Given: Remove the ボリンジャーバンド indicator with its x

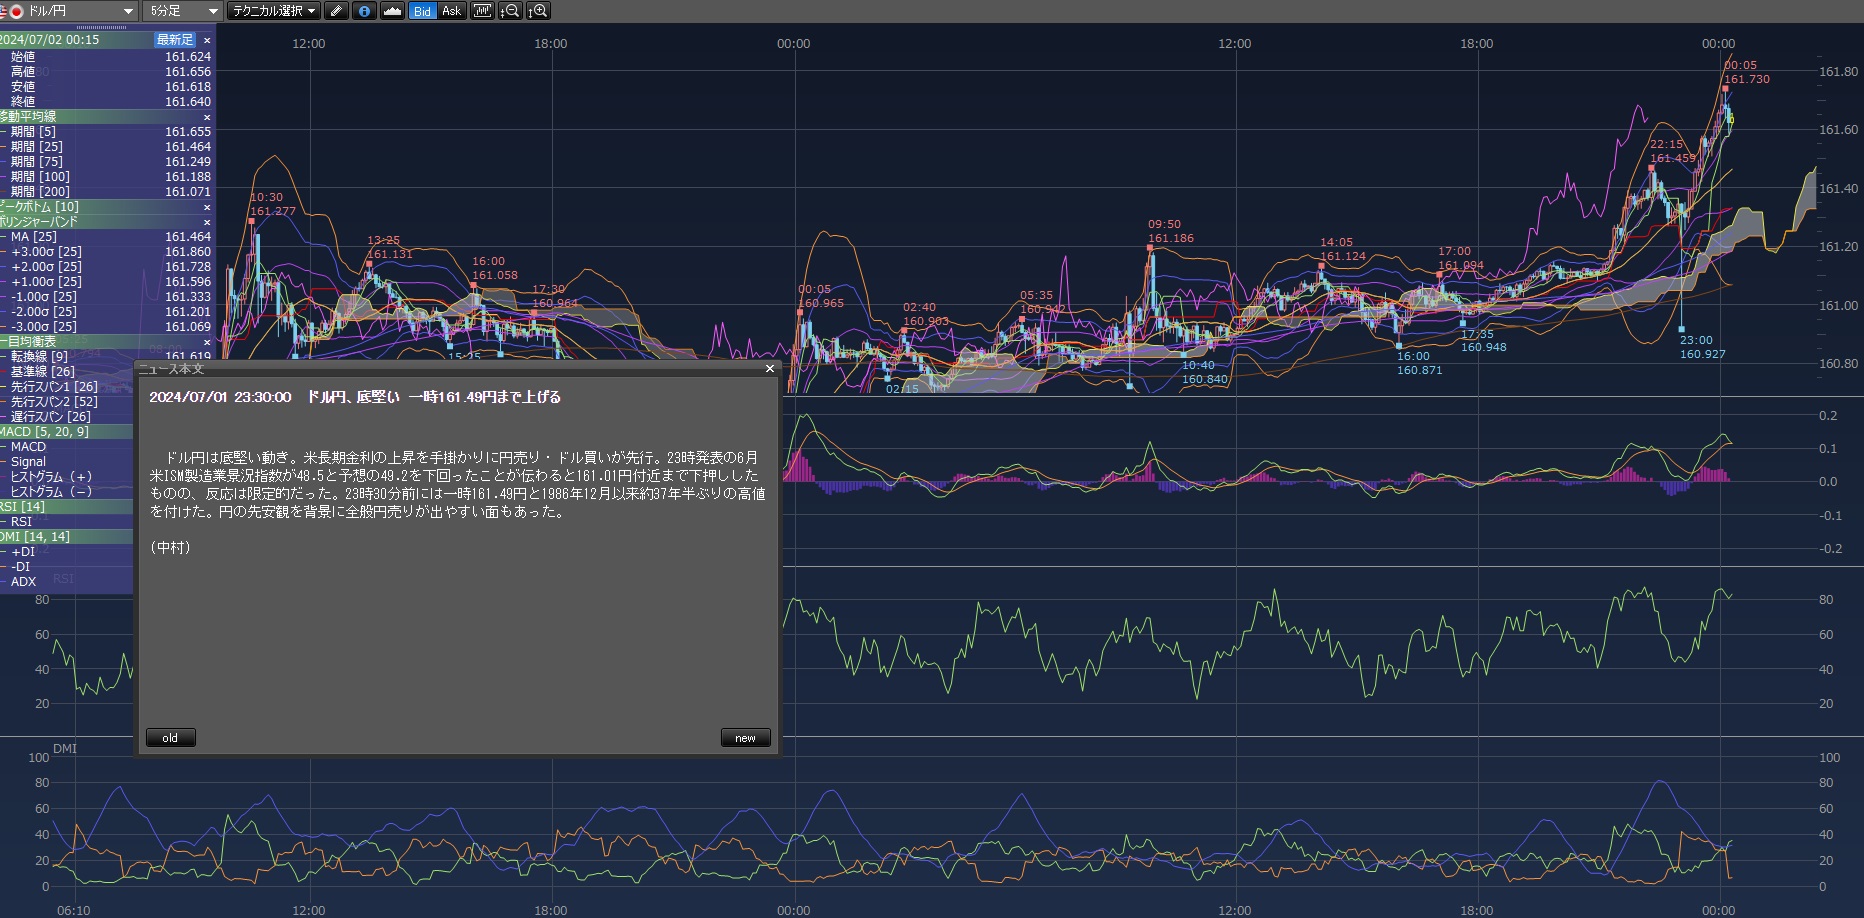Looking at the screenshot, I should 207,222.
